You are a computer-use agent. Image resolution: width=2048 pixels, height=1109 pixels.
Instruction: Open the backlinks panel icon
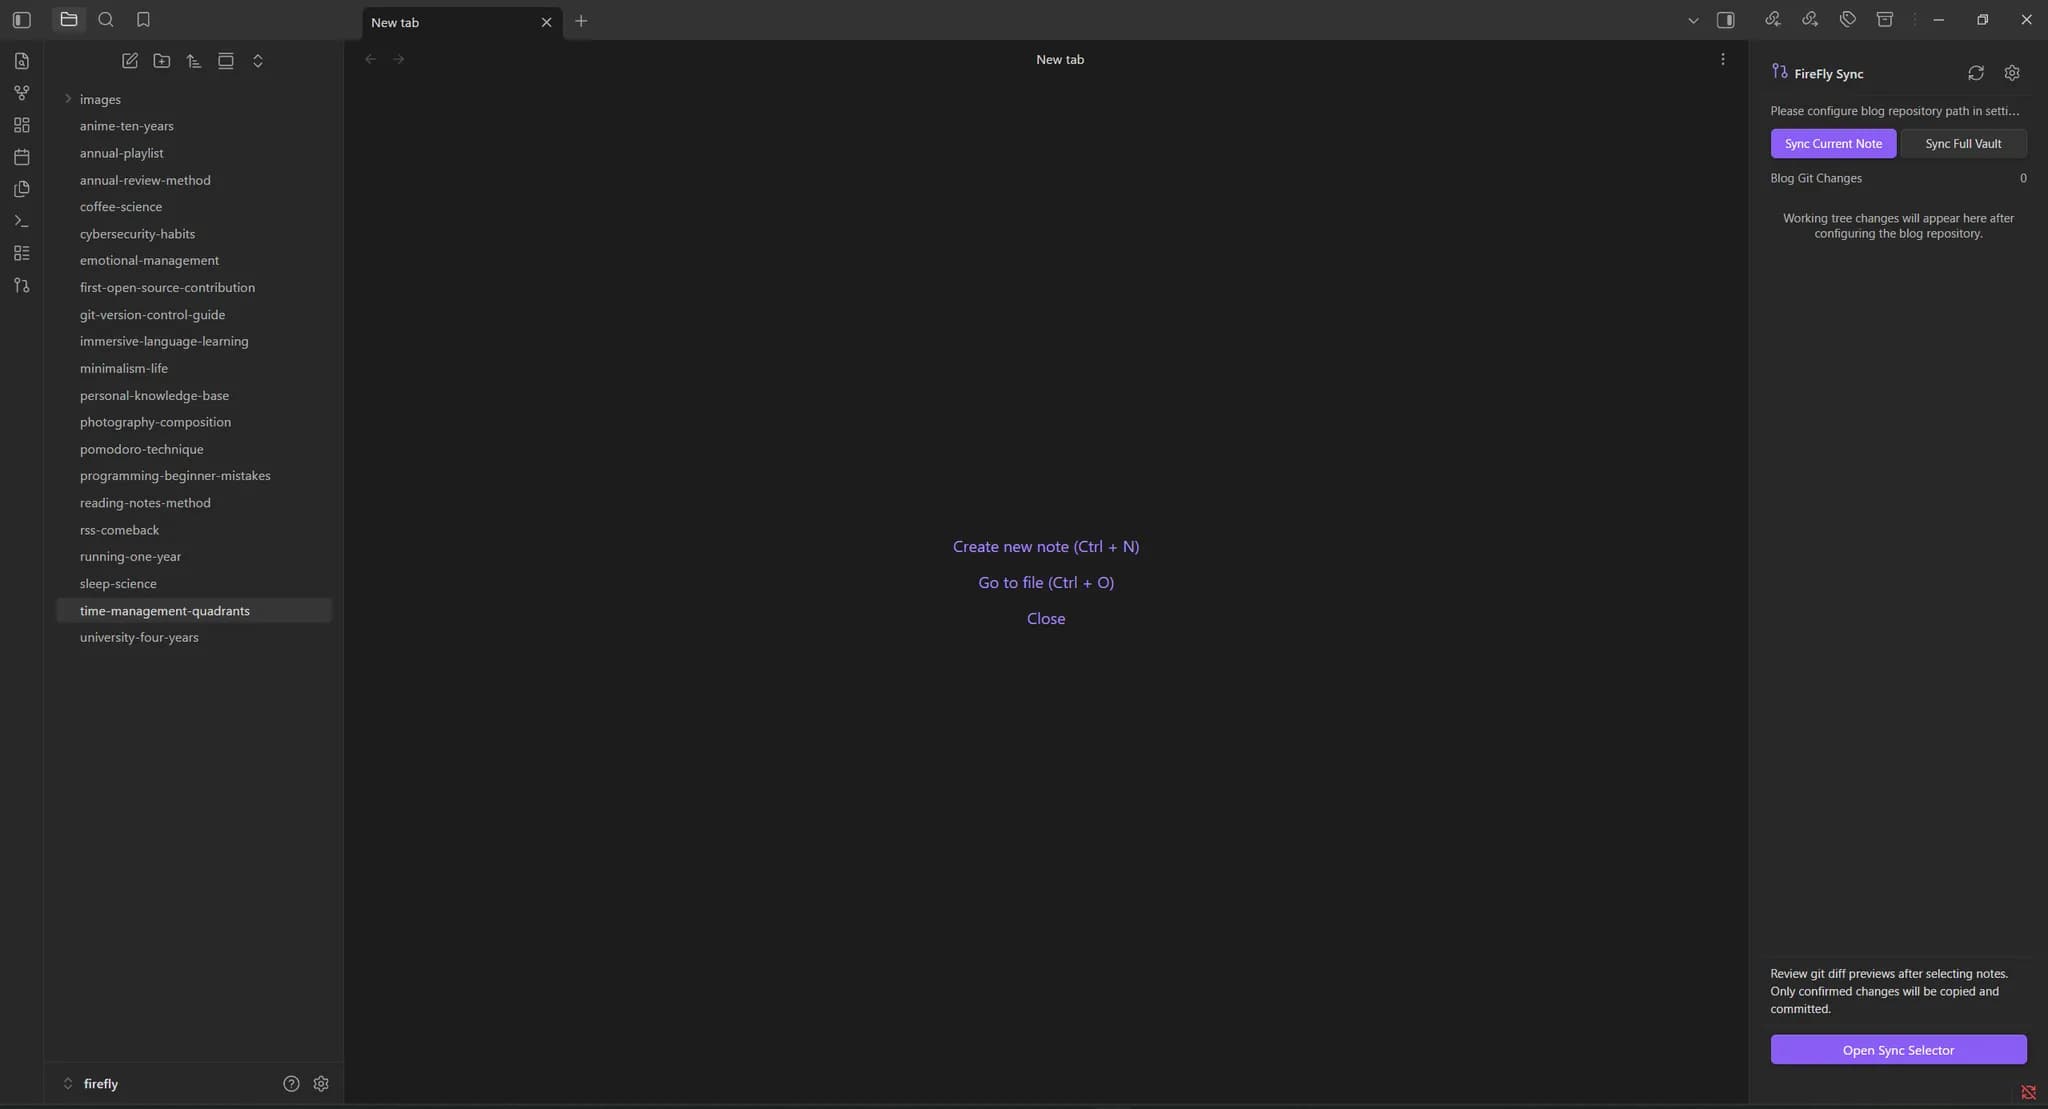(1772, 19)
